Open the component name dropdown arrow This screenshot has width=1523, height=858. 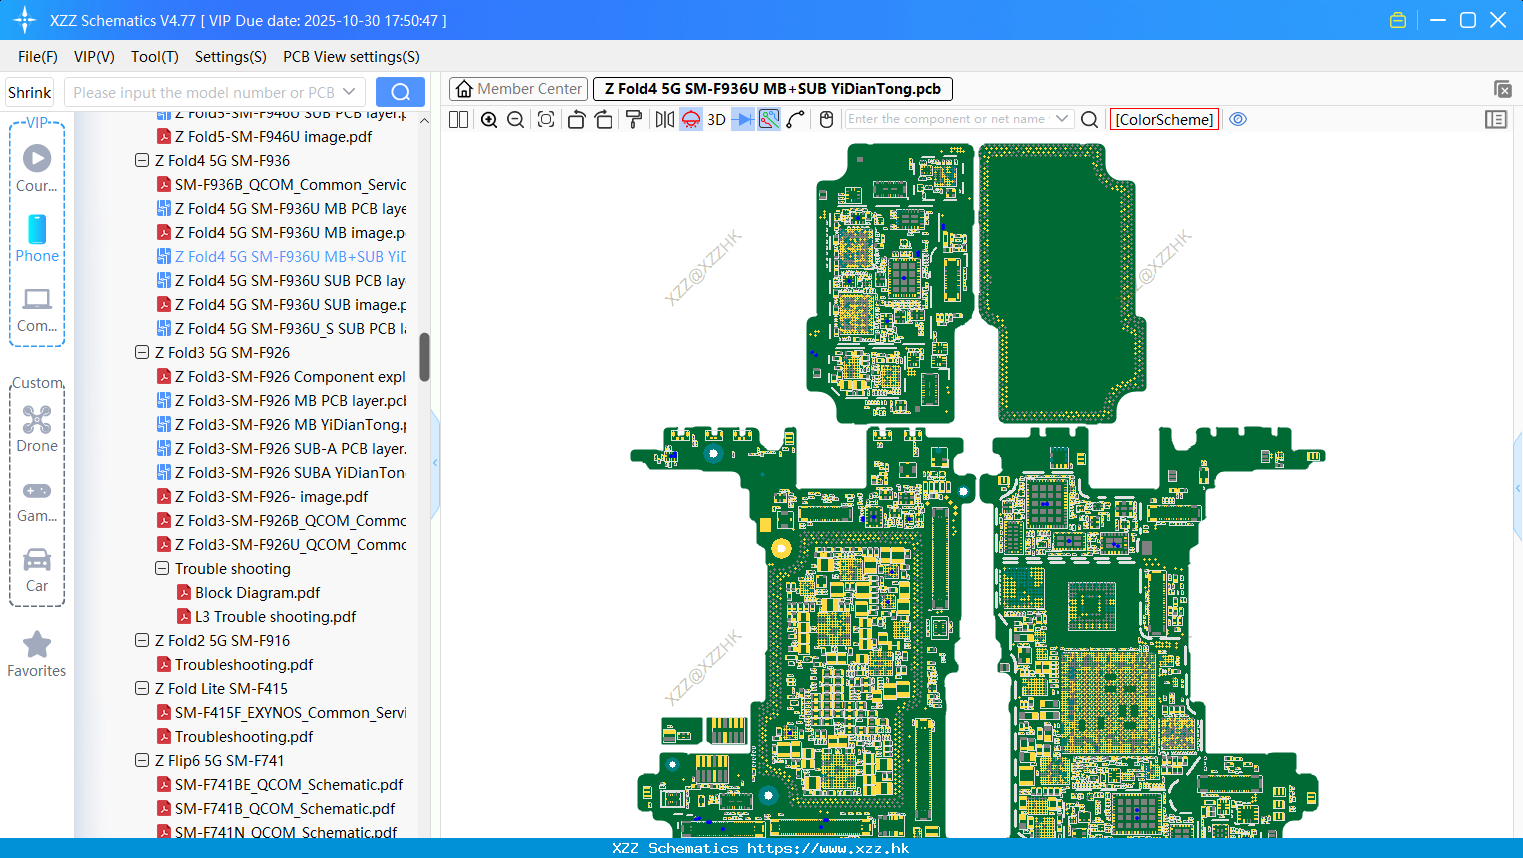coord(1062,119)
